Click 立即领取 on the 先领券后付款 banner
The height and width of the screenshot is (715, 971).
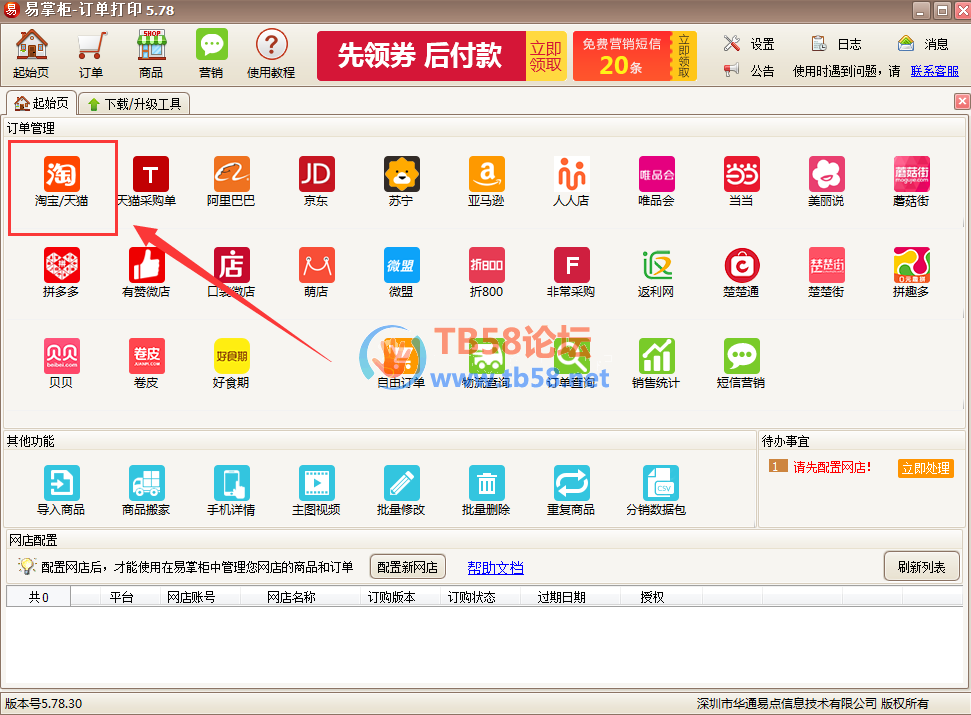tap(546, 56)
